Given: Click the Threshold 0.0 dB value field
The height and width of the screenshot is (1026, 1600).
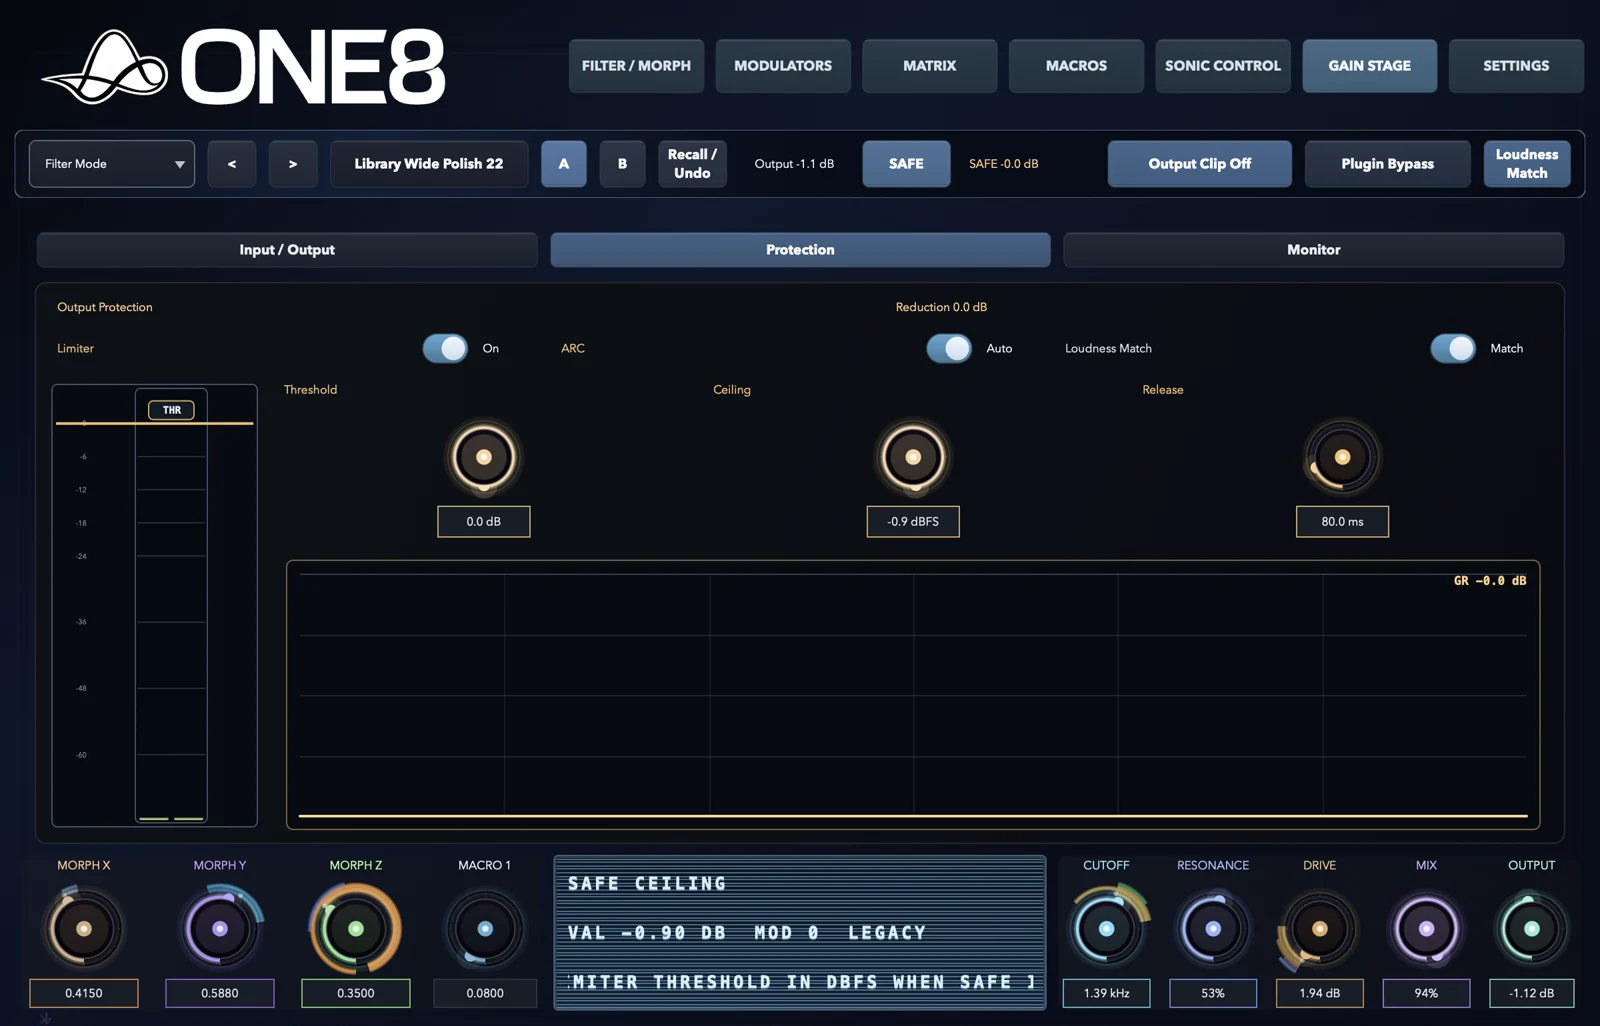Looking at the screenshot, I should pyautogui.click(x=484, y=522).
